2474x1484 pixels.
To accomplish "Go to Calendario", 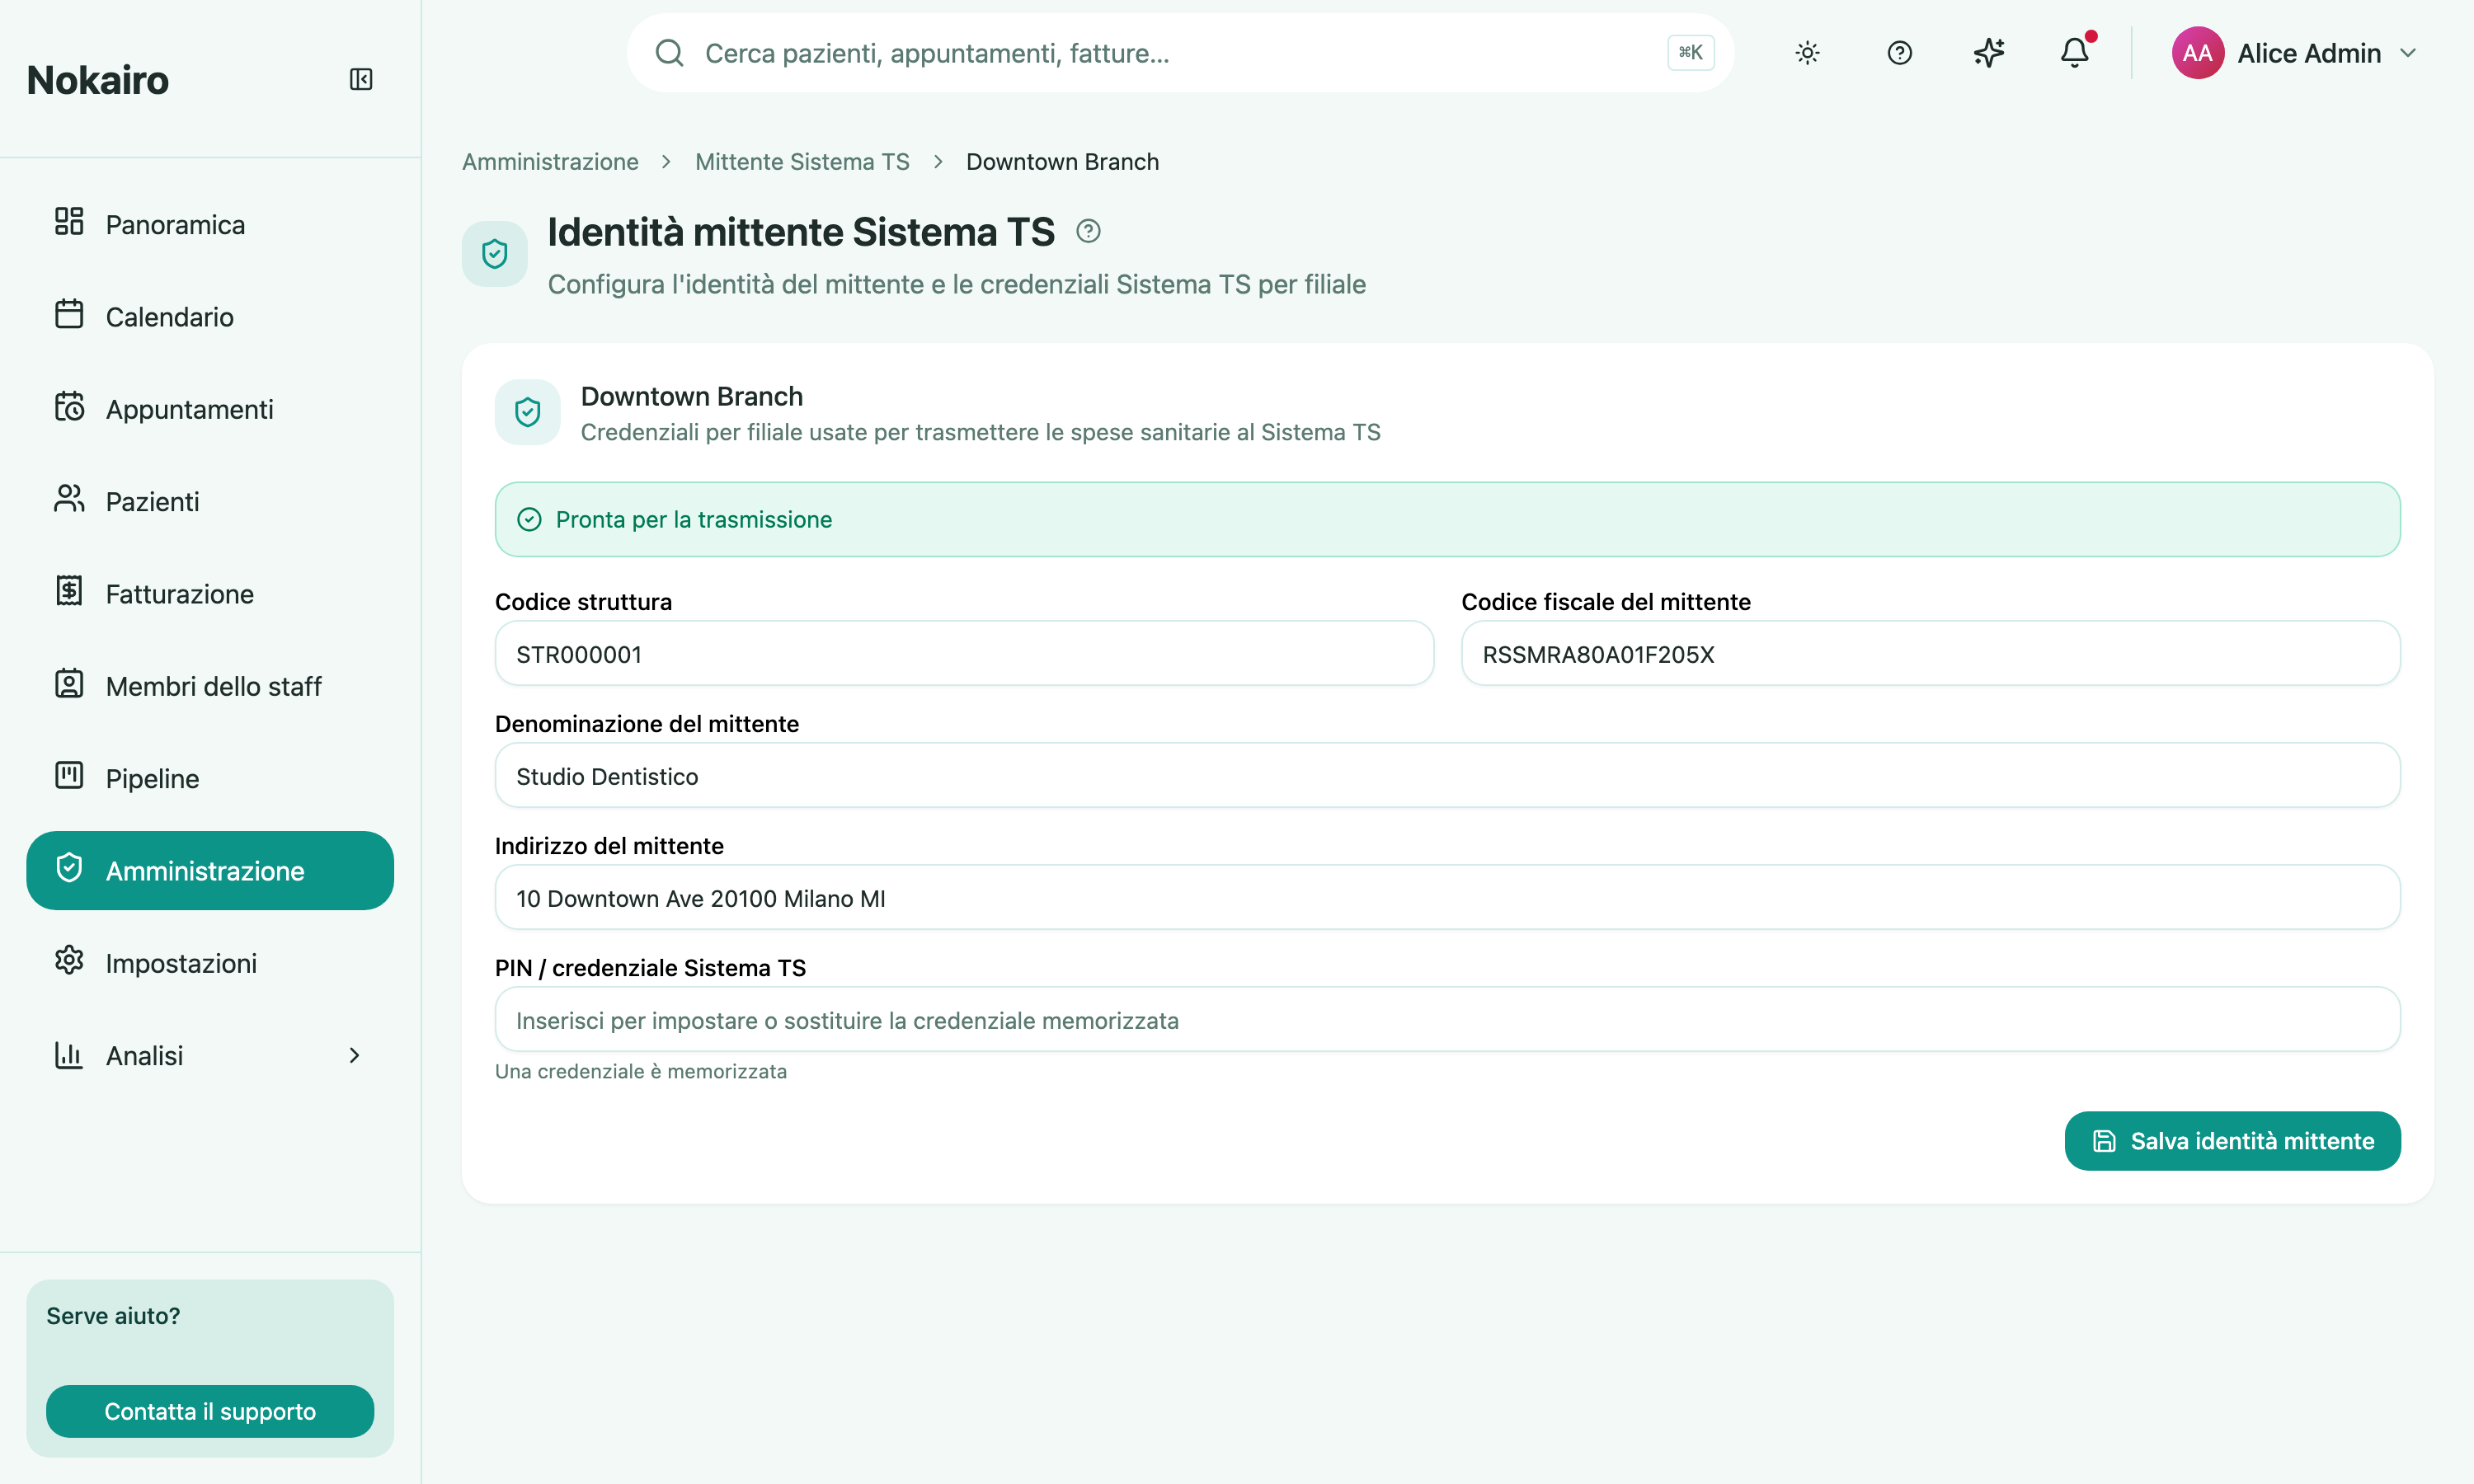I will pyautogui.click(x=210, y=317).
